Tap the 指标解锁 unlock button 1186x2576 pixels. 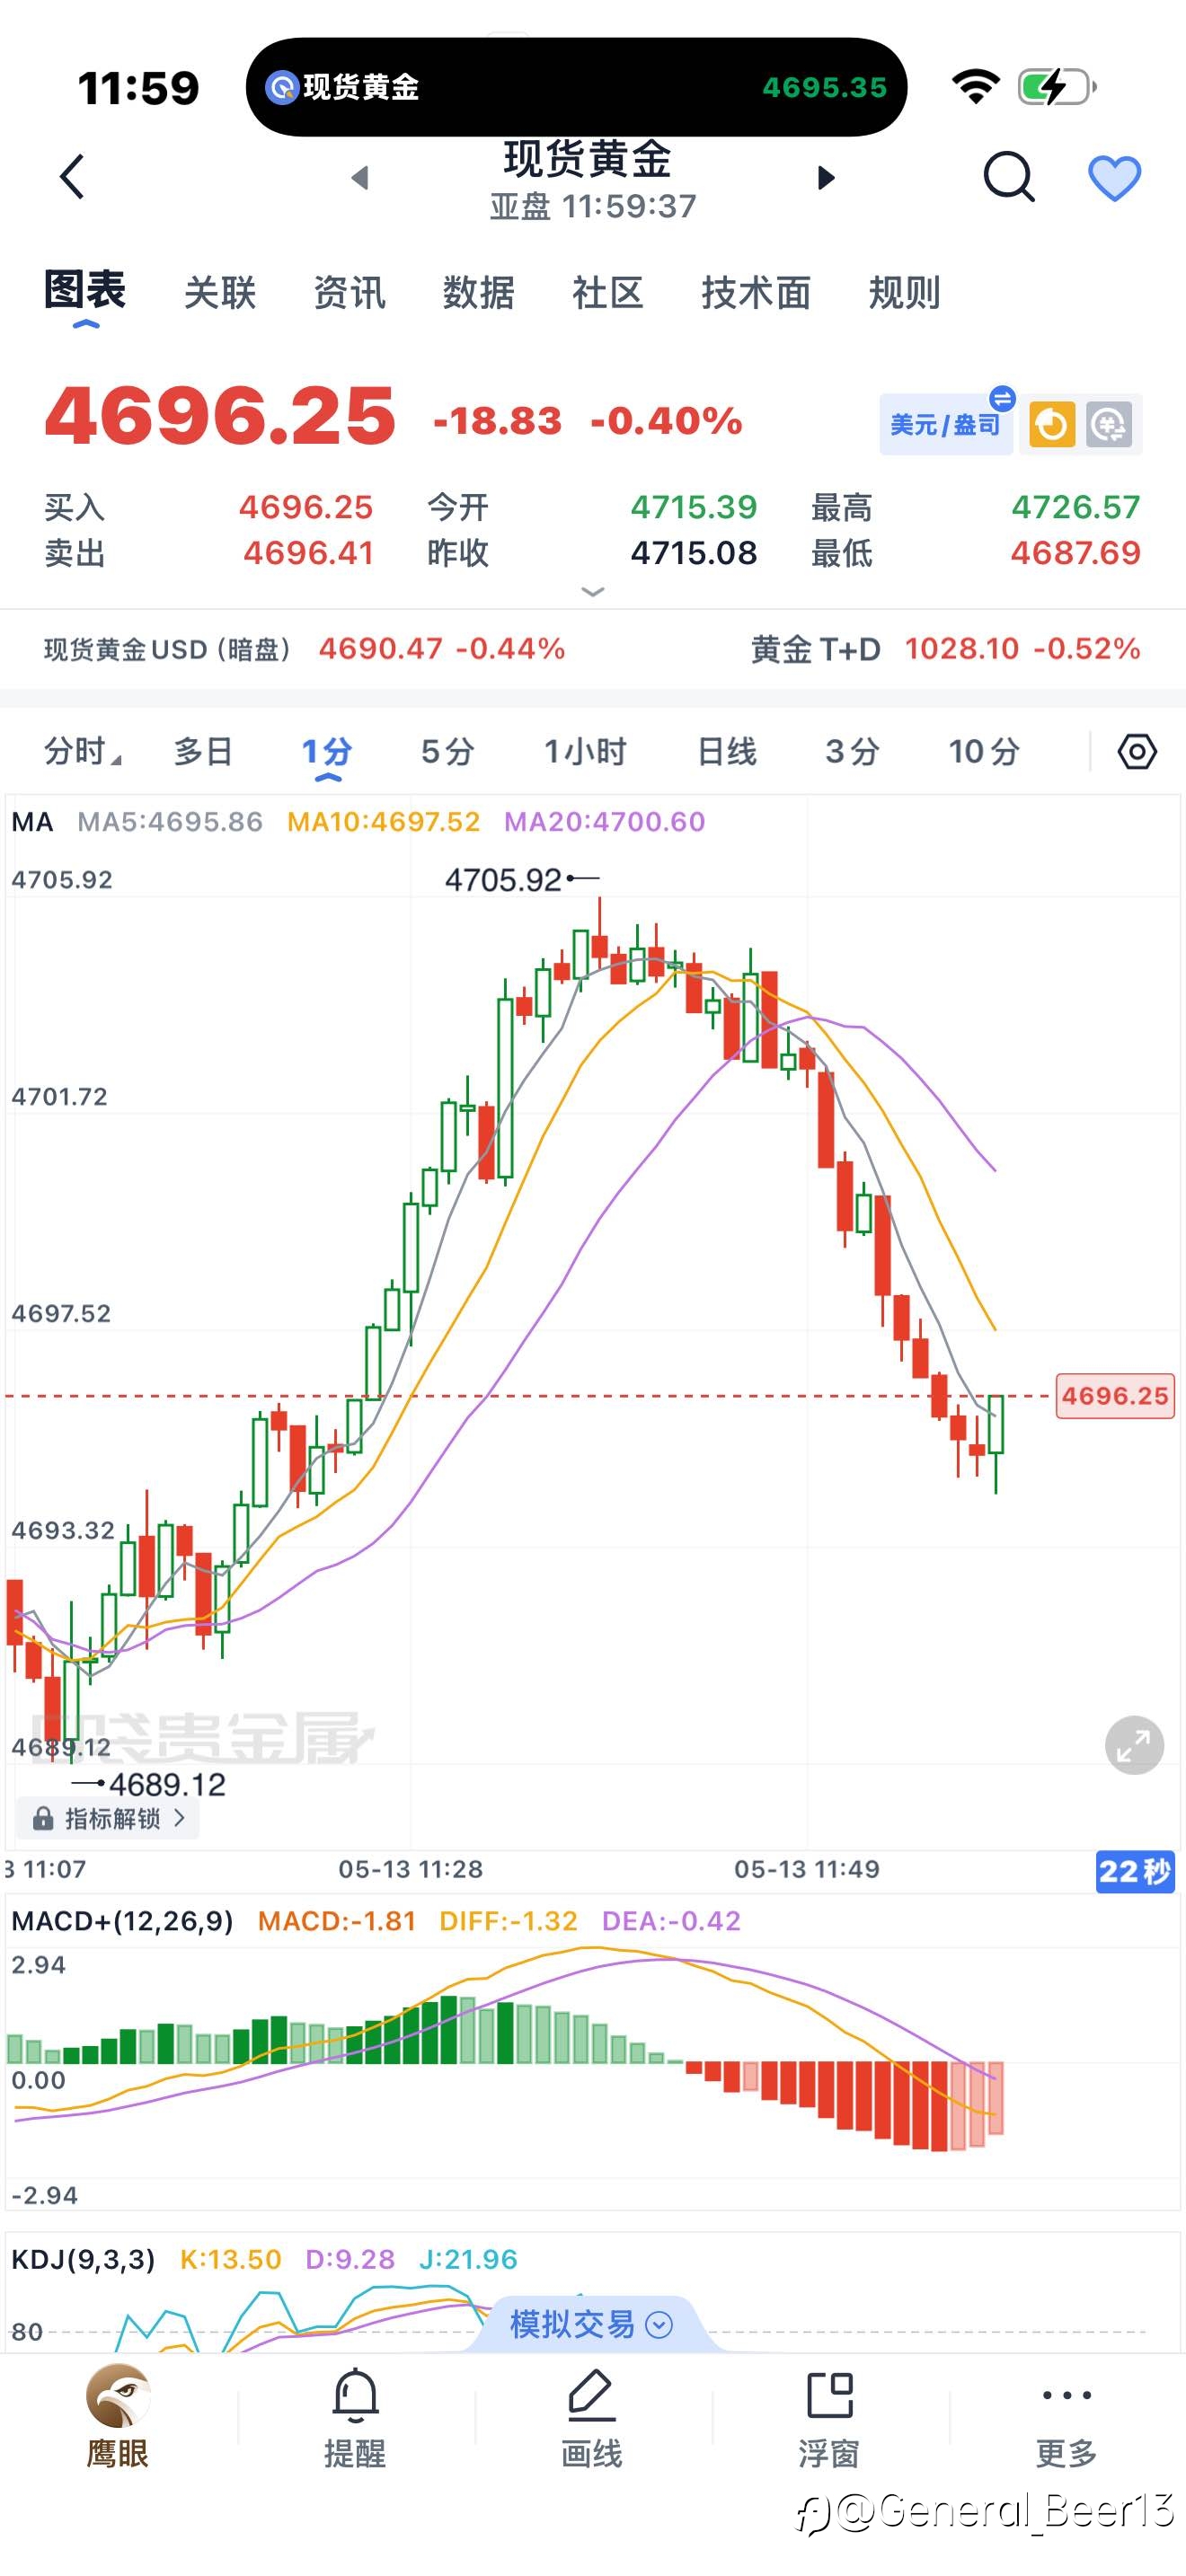[x=109, y=1818]
